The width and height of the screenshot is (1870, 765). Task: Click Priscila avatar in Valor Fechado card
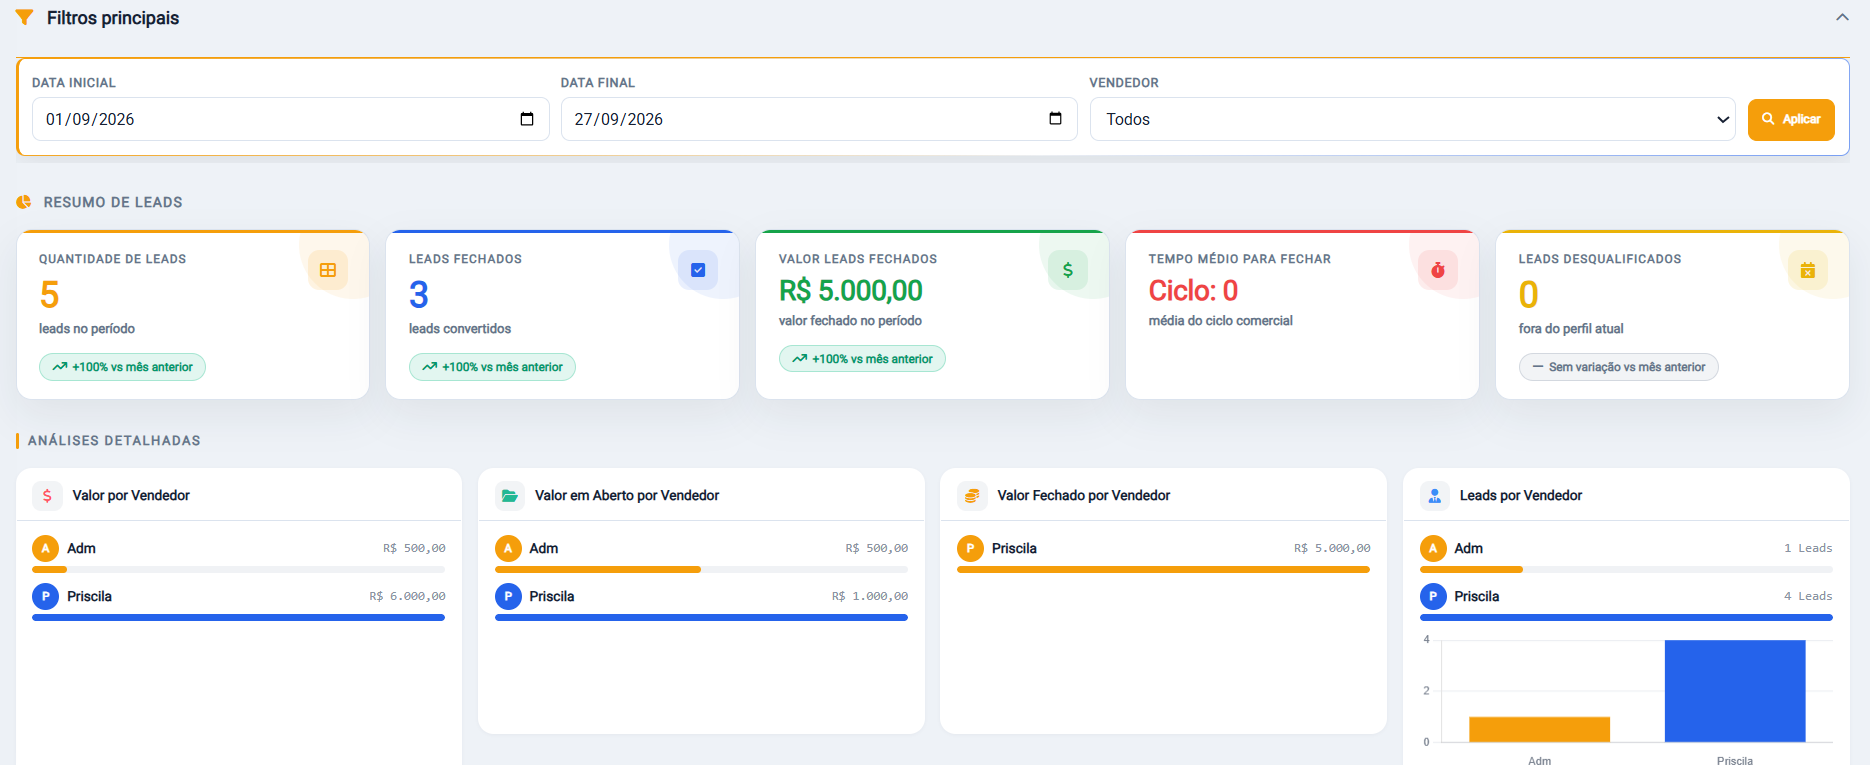tap(970, 548)
